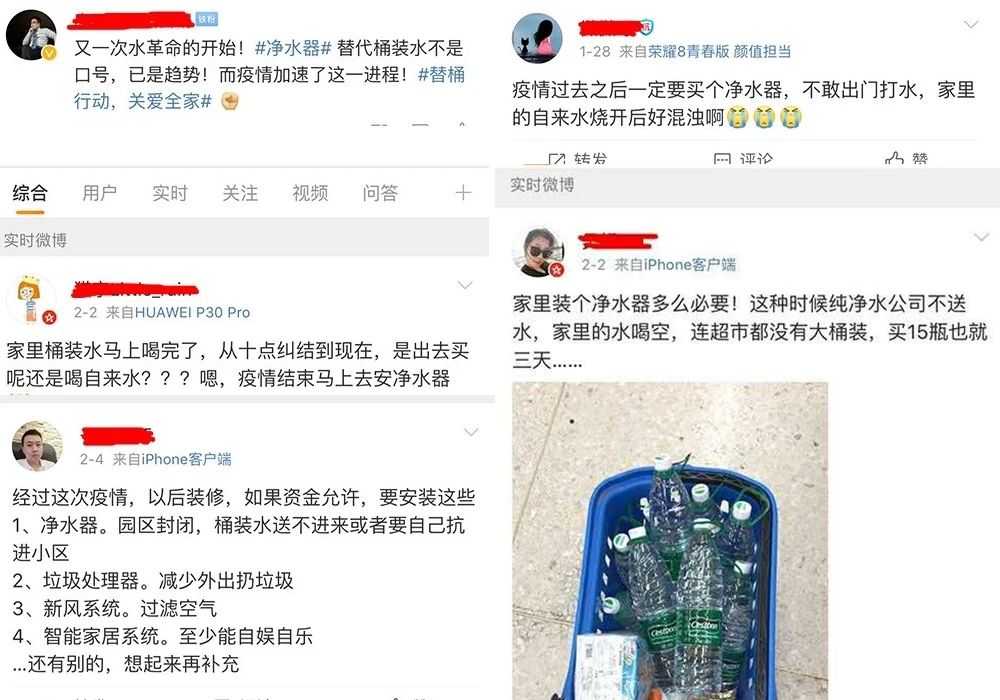Switch to the 实时 tab
This screenshot has width=1000, height=700.
pos(170,193)
